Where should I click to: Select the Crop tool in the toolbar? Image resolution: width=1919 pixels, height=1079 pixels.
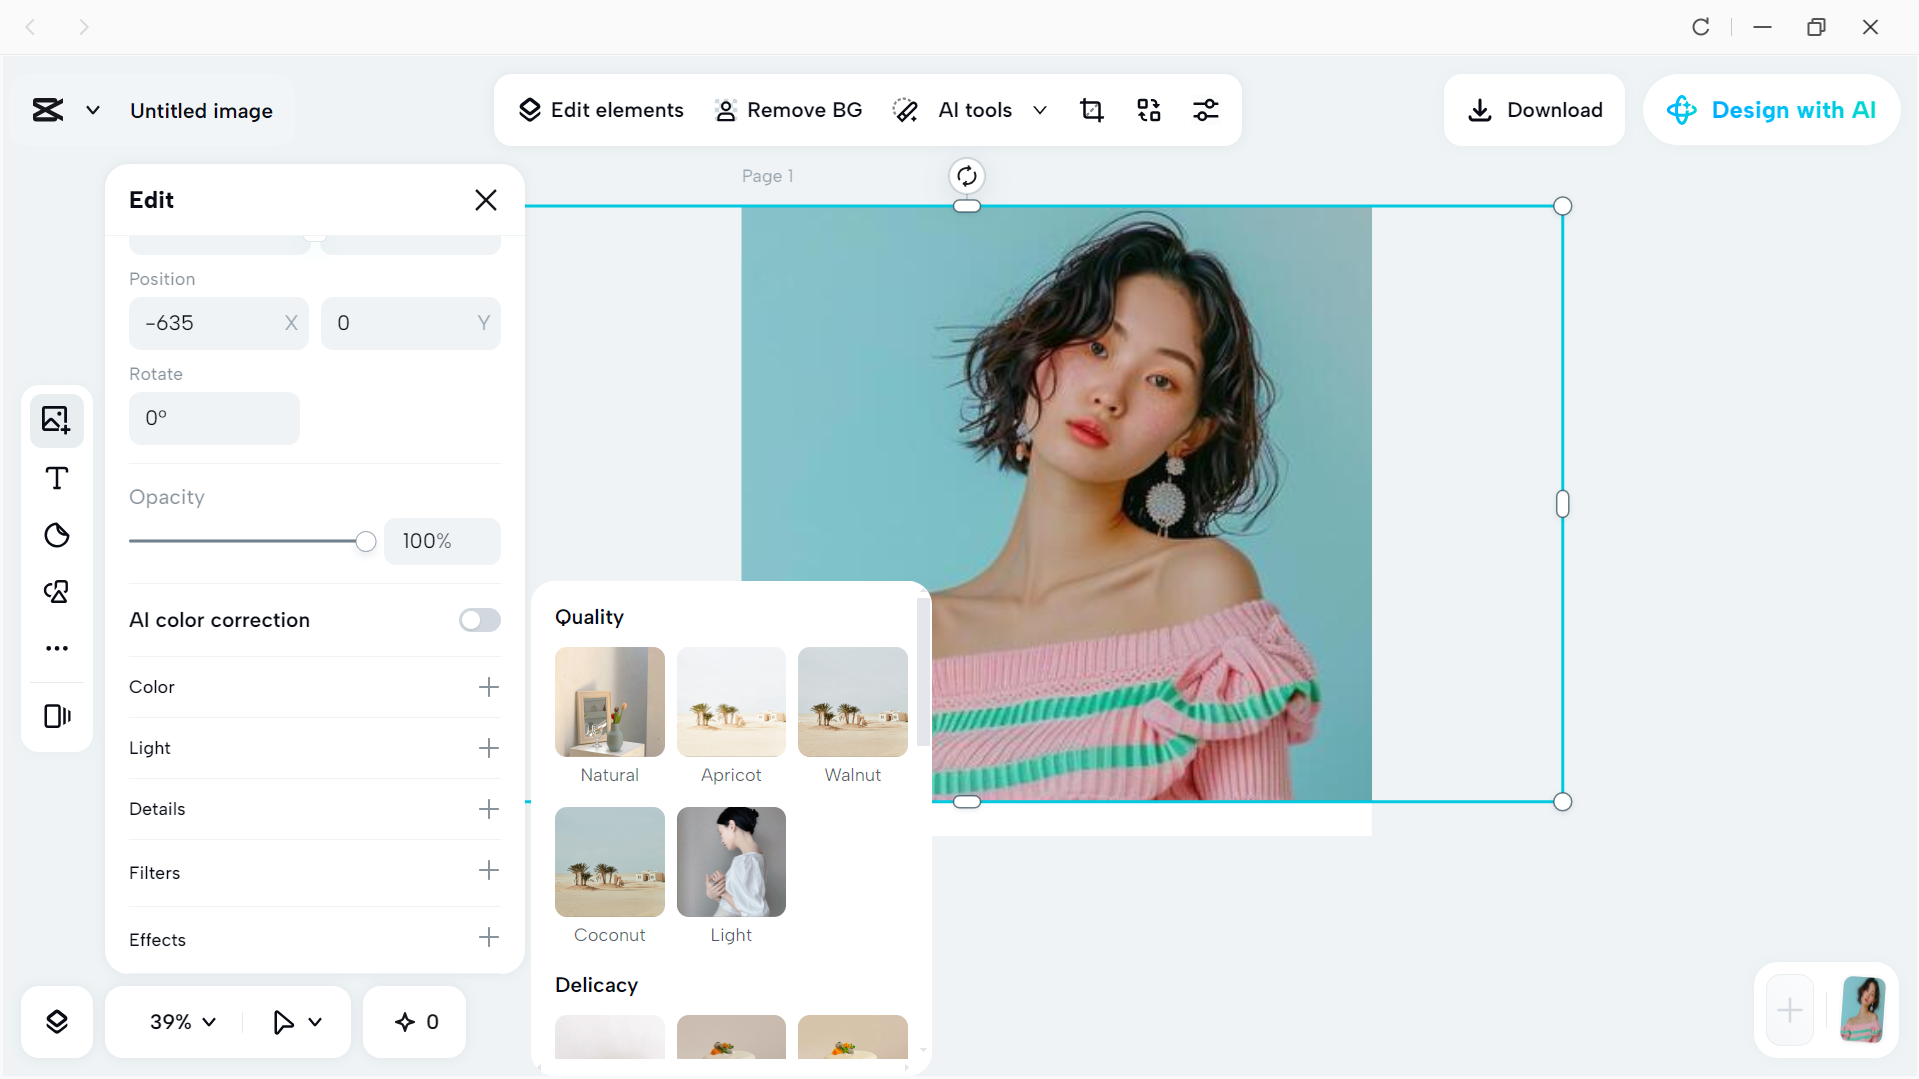pos(1092,109)
